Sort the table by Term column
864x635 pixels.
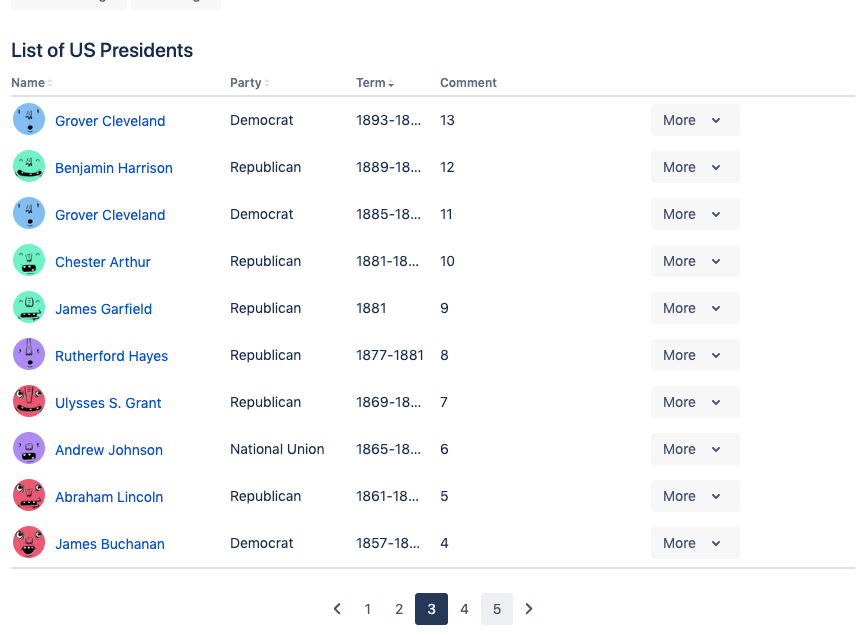coord(375,82)
